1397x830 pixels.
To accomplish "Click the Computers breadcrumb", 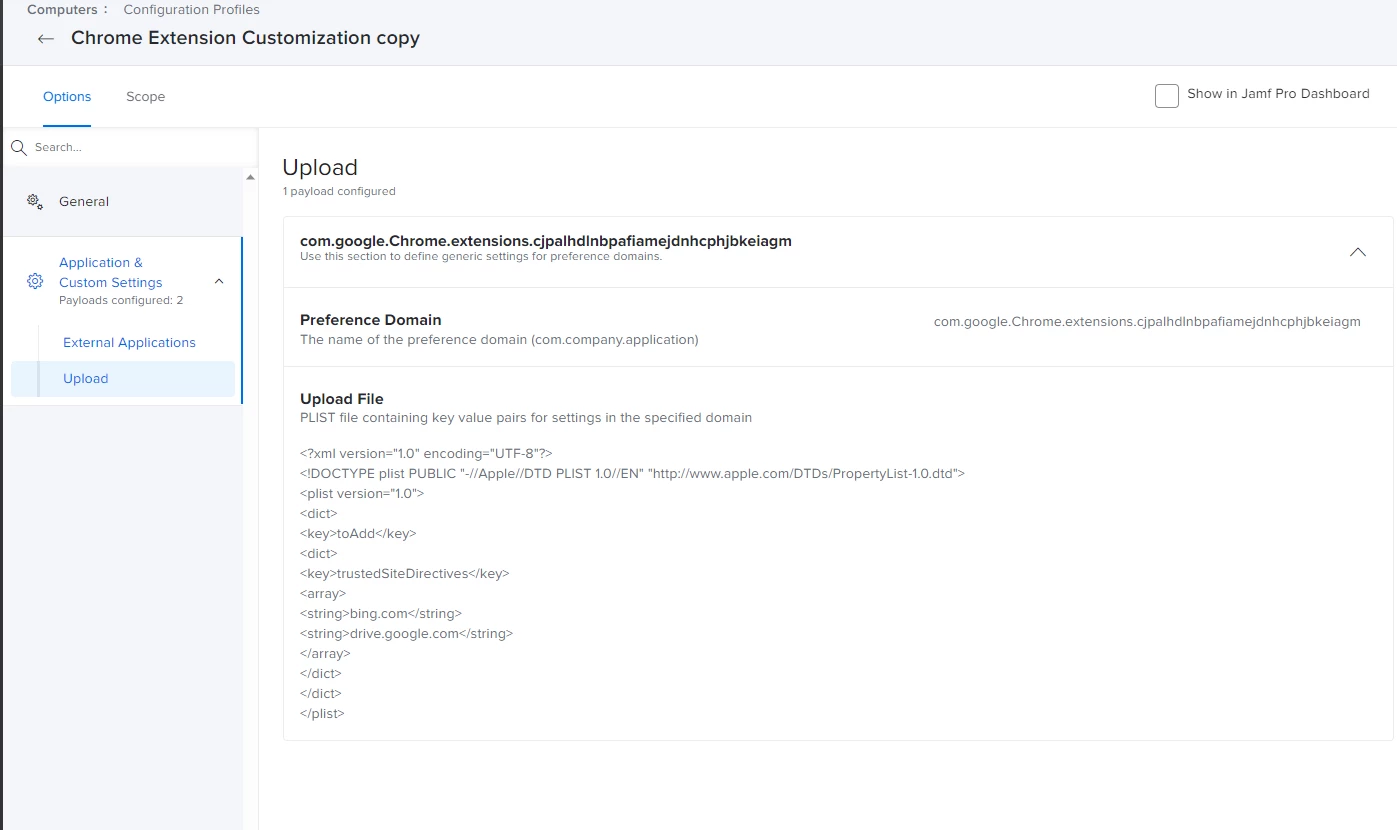I will pyautogui.click(x=62, y=10).
